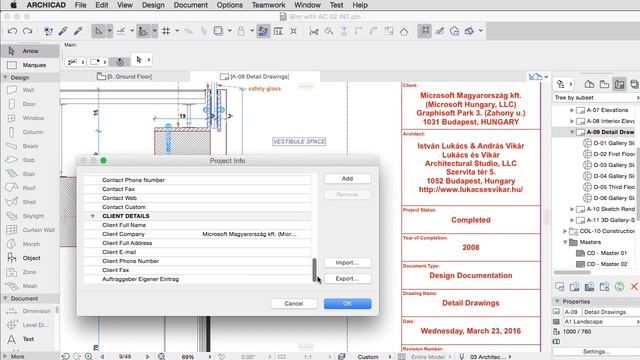Expand the A-07 Elevations subset
Screen dimensions: 640x360
(x=572, y=110)
